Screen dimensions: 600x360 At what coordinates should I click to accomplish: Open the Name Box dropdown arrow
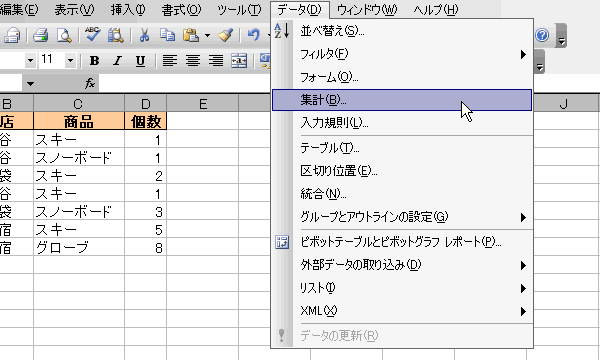pos(30,83)
